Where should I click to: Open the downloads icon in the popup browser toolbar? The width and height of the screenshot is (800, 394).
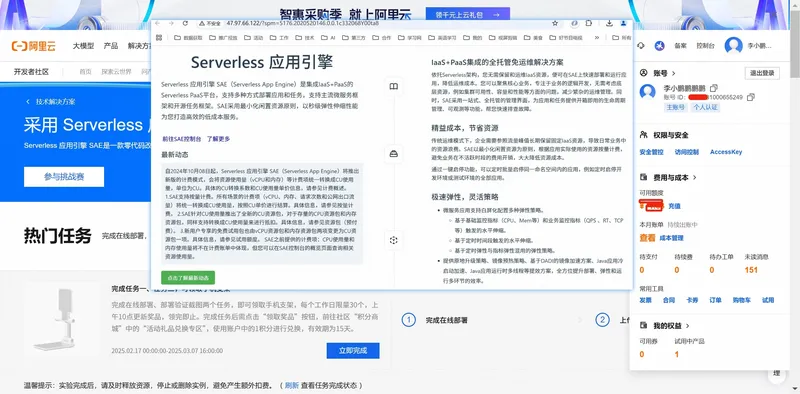click(609, 23)
